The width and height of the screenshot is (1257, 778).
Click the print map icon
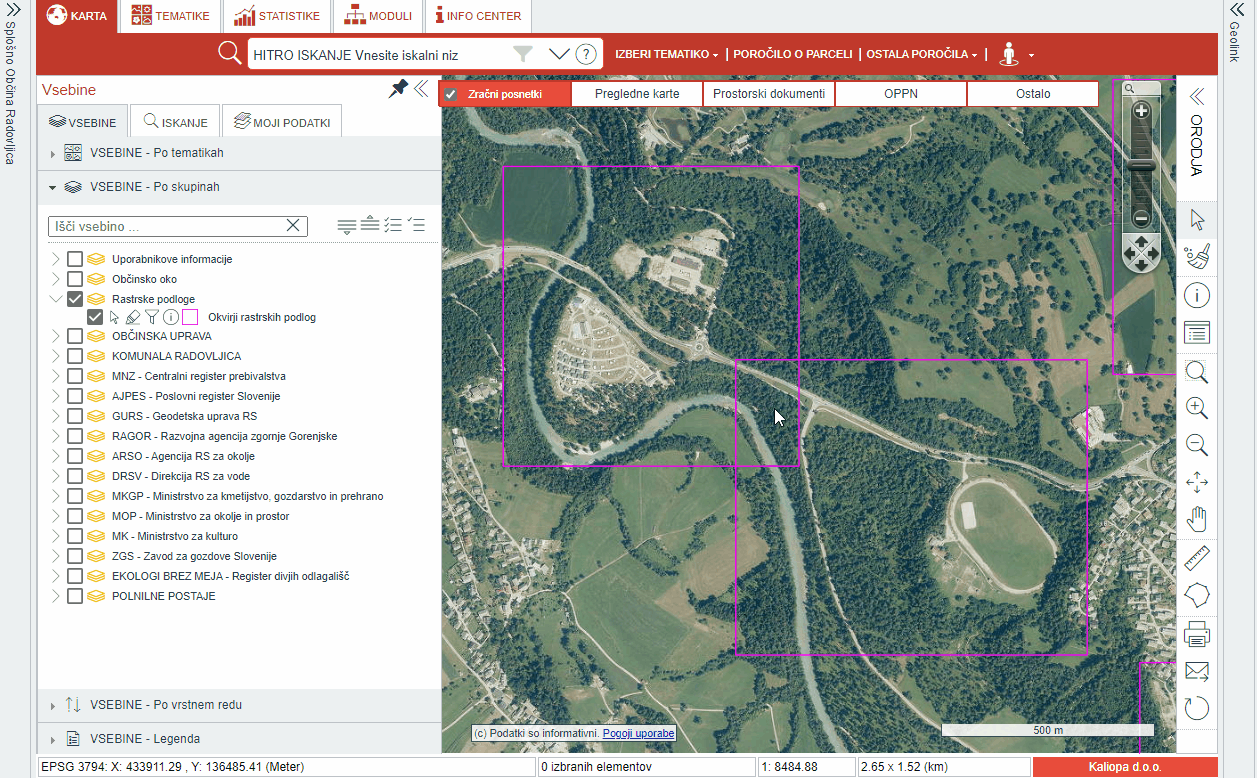coord(1197,633)
